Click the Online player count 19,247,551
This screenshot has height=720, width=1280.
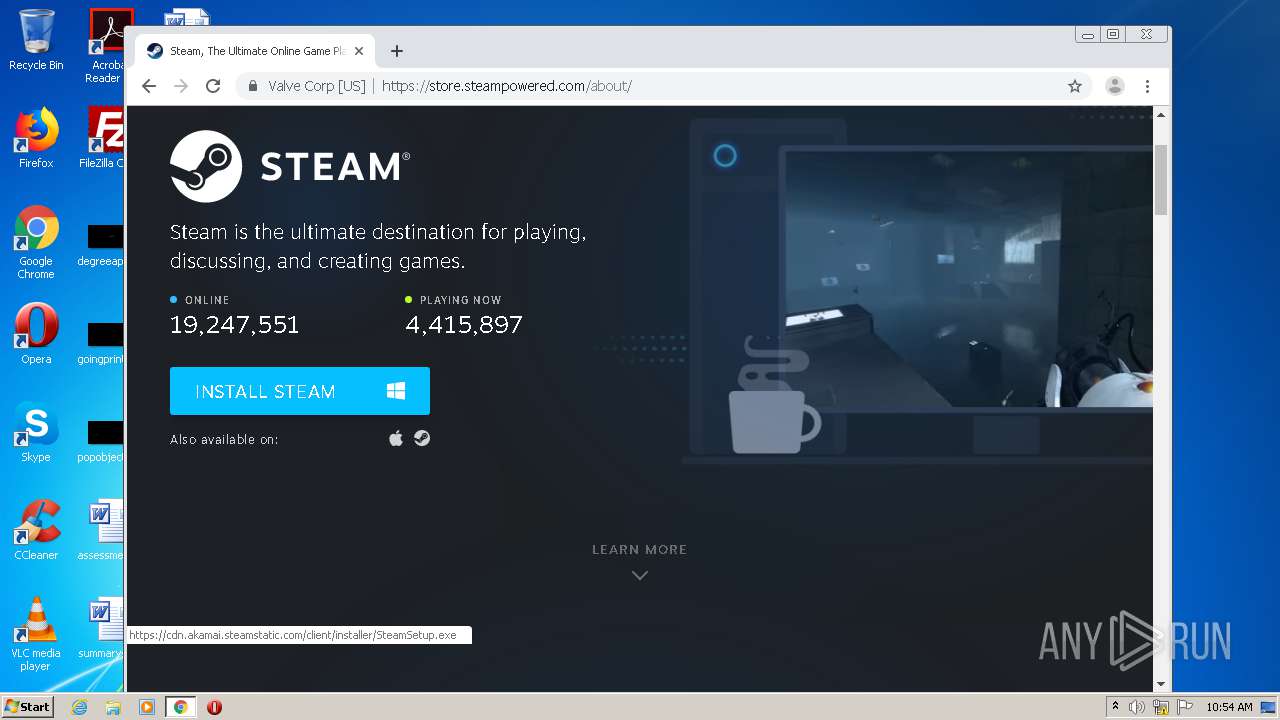click(235, 325)
